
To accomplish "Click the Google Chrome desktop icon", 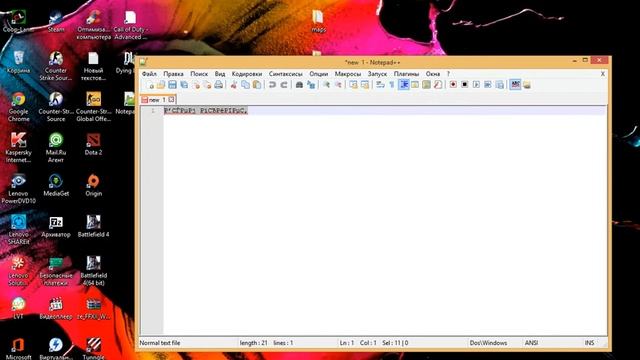I will [18, 107].
